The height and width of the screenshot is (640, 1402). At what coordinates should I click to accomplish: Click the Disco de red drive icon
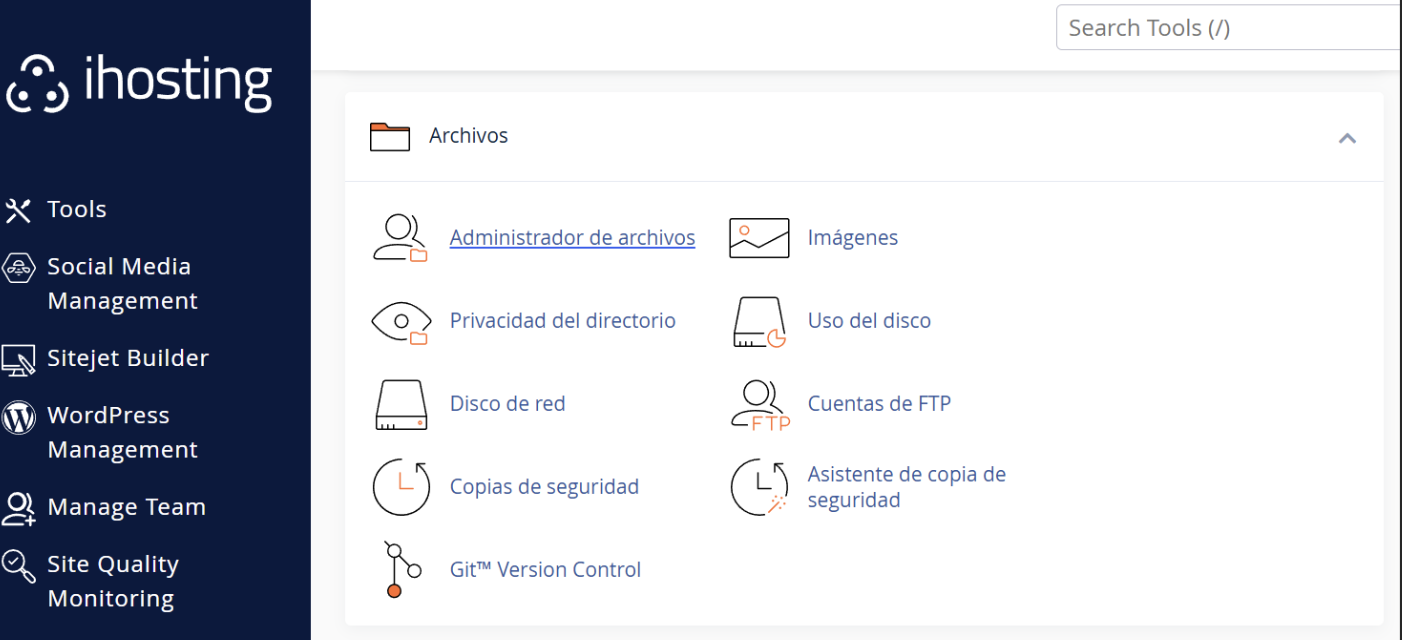click(x=400, y=404)
